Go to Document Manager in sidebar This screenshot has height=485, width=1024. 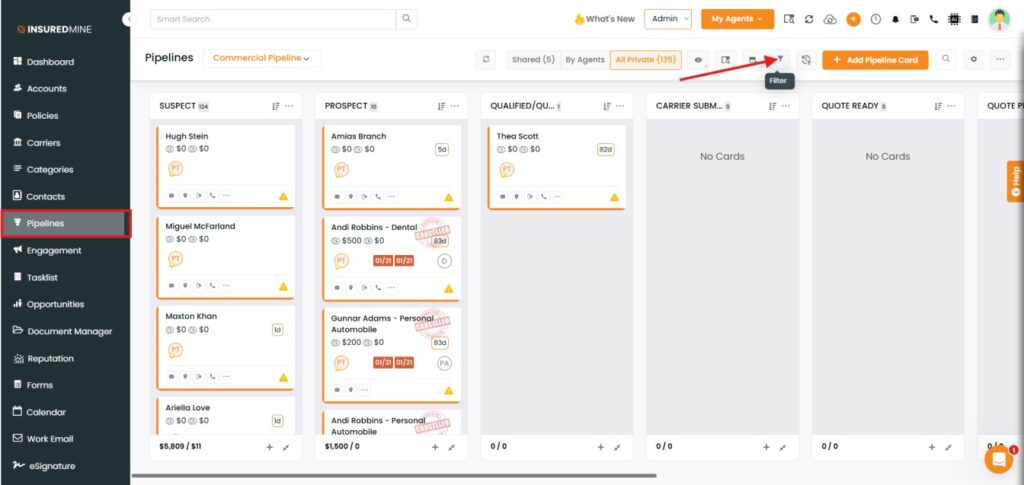(69, 331)
